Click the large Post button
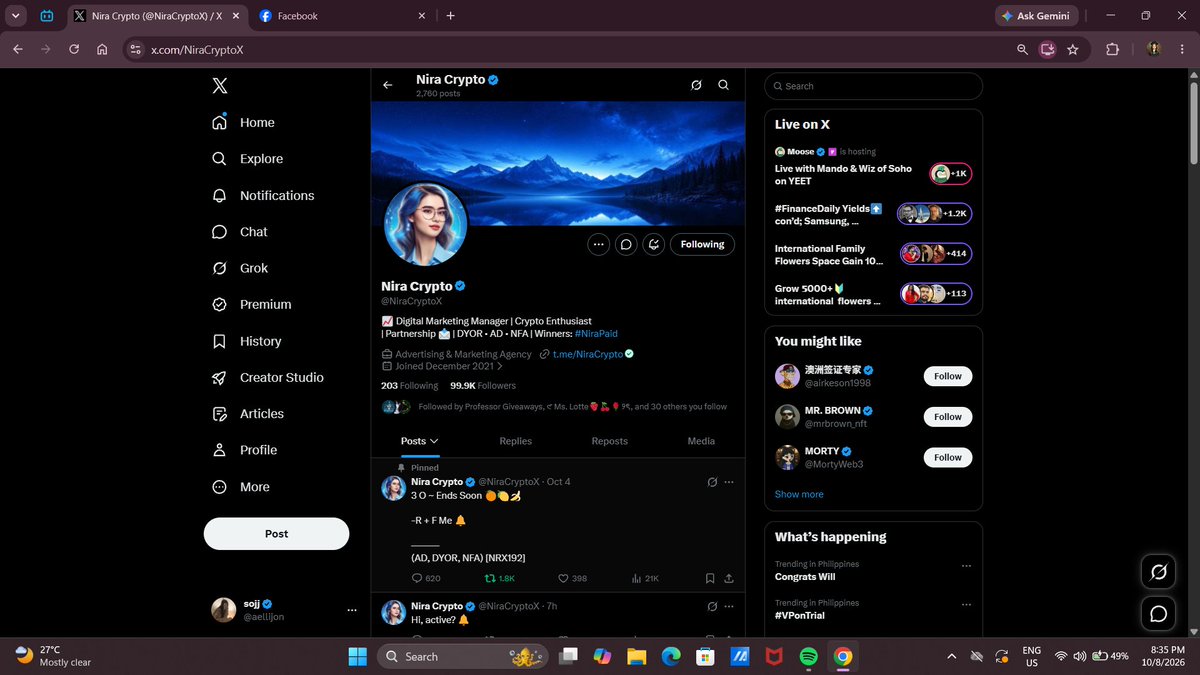The image size is (1200, 675). tap(276, 534)
